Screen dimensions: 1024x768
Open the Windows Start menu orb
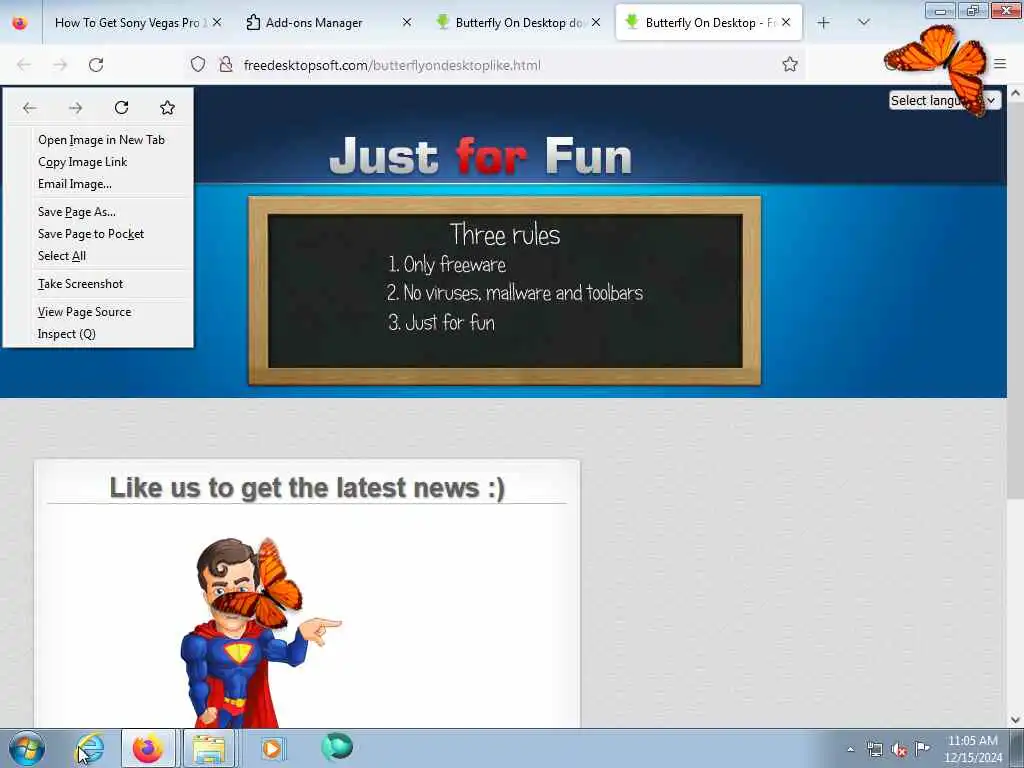point(27,748)
